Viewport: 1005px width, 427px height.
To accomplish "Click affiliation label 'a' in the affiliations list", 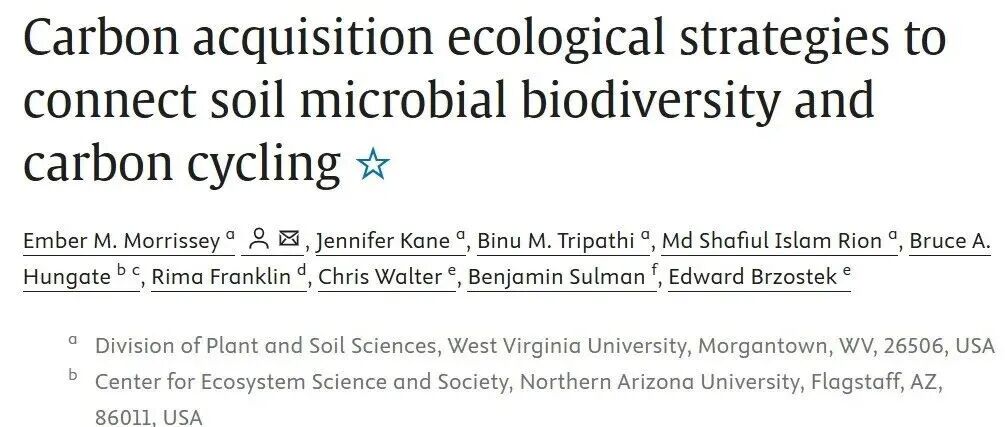I will pyautogui.click(x=73, y=341).
